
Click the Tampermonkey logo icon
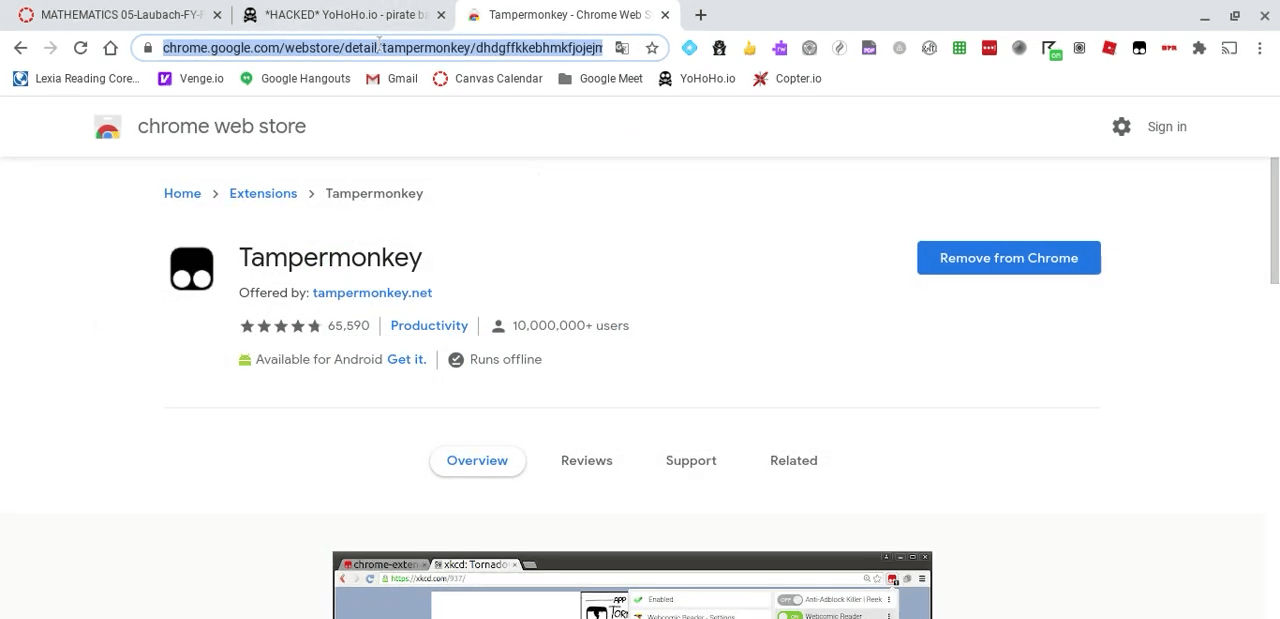(192, 269)
